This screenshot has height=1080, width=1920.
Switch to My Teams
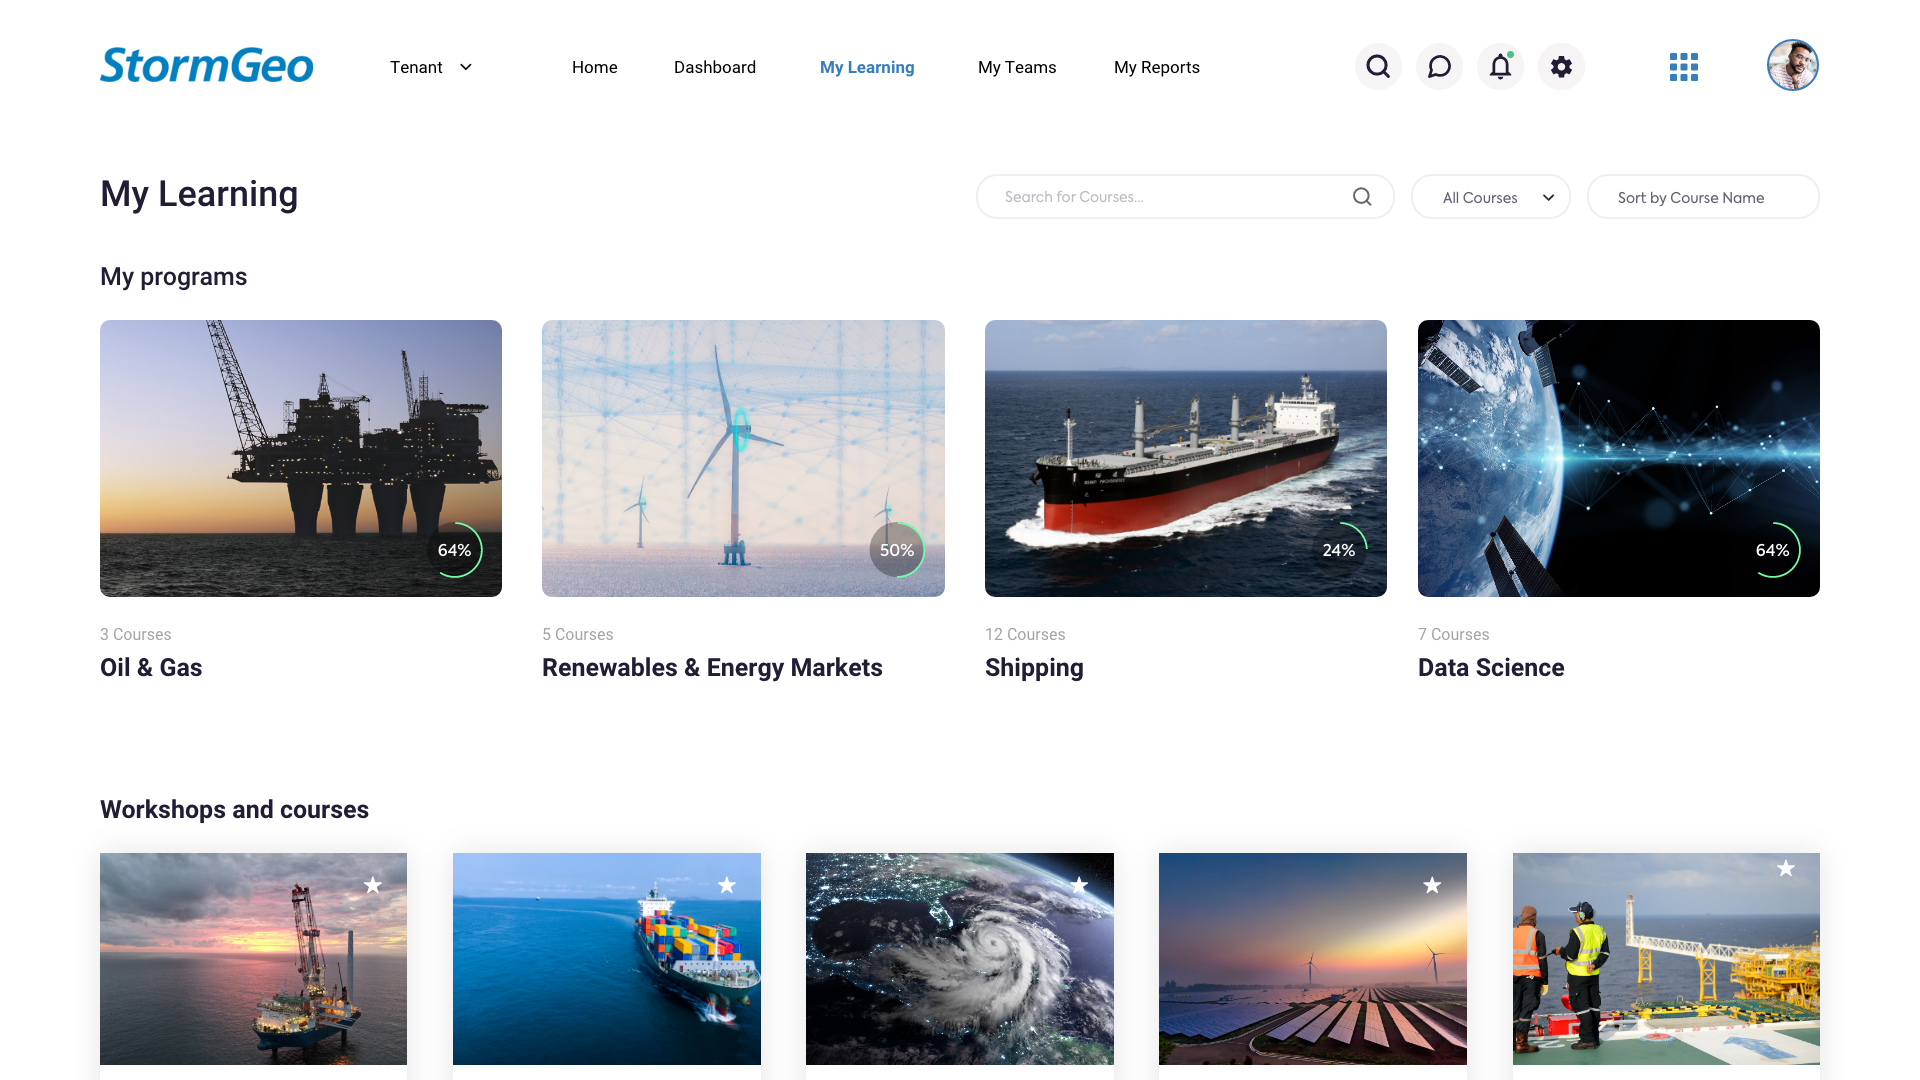tap(1016, 67)
